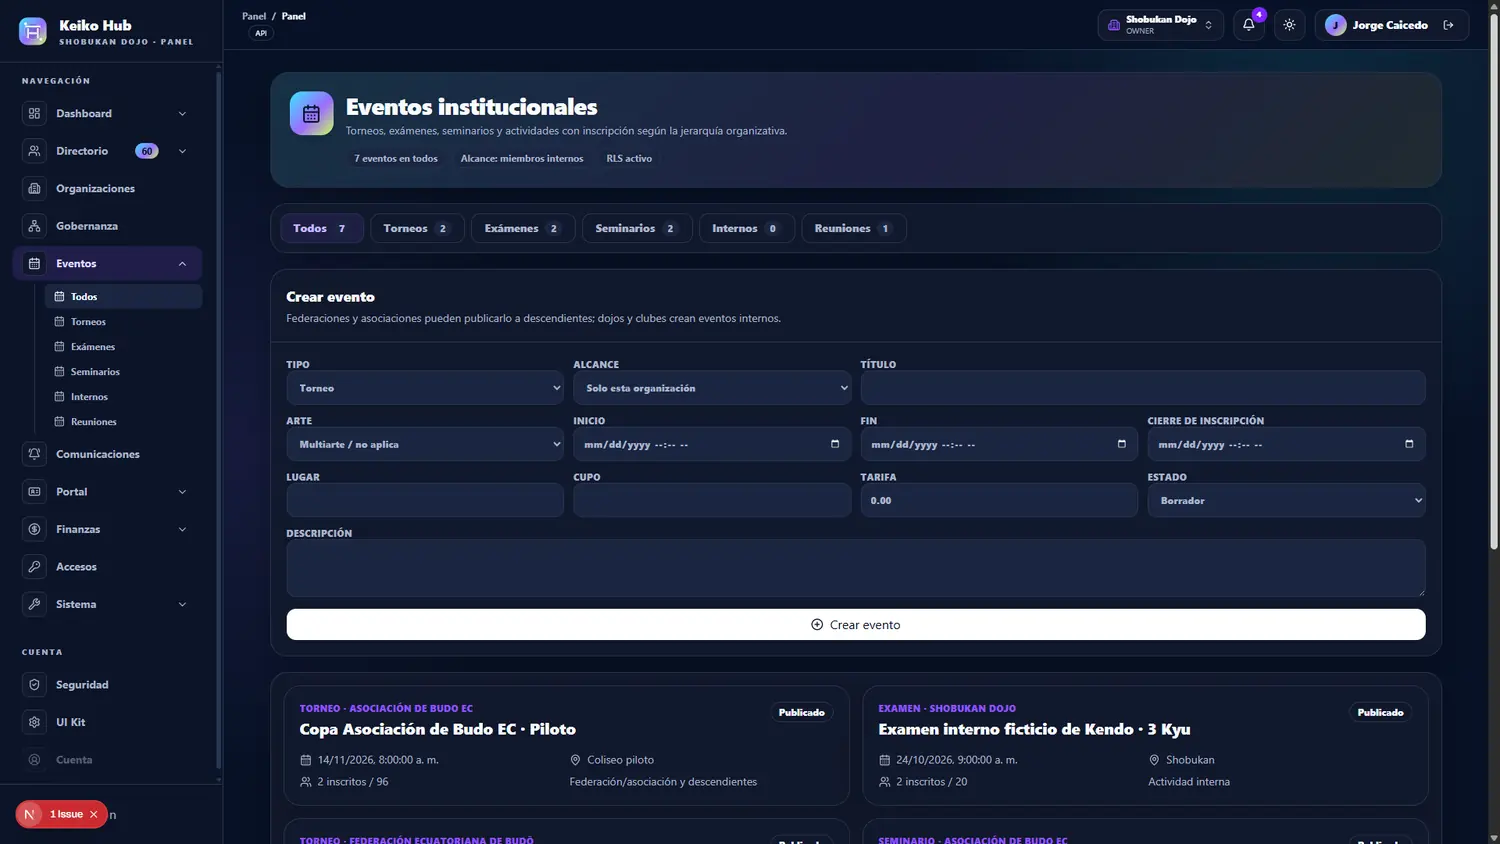Image resolution: width=1500 pixels, height=844 pixels.
Task: Open the Tipo dropdown showing Torneo
Action: click(x=425, y=388)
